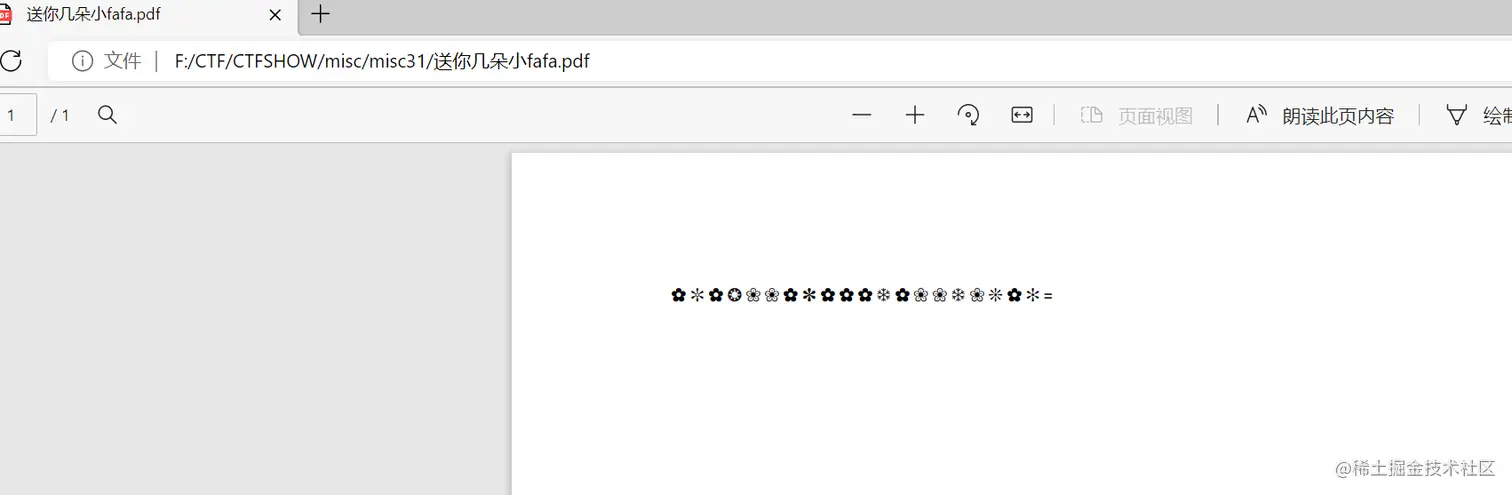Screen dimensions: 1512x495
Task: Click the 文件 label in address bar
Action: tap(123, 62)
